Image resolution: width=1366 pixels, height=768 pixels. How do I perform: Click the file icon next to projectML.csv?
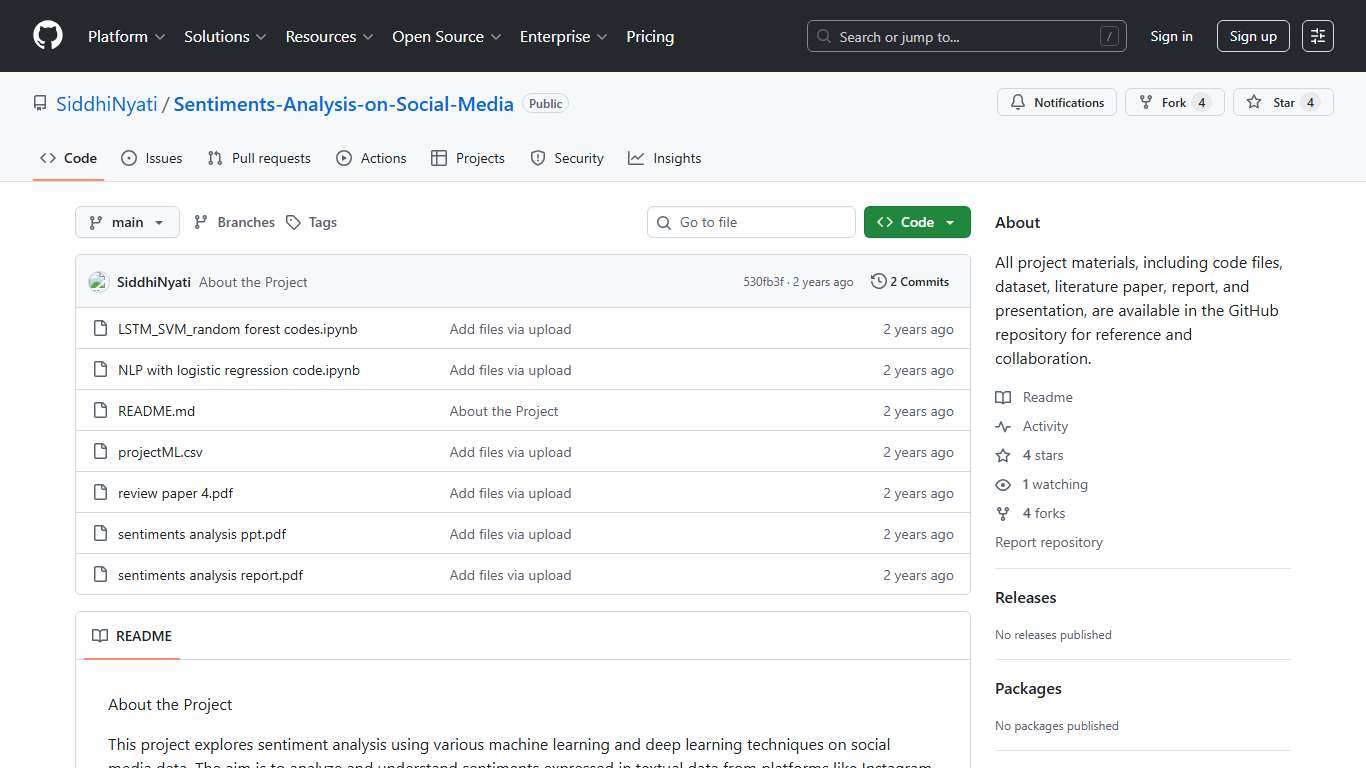pyautogui.click(x=100, y=452)
